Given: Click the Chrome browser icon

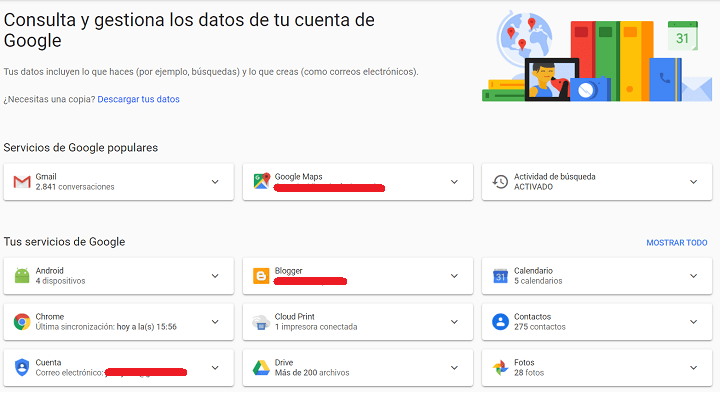Looking at the screenshot, I should click(x=22, y=322).
